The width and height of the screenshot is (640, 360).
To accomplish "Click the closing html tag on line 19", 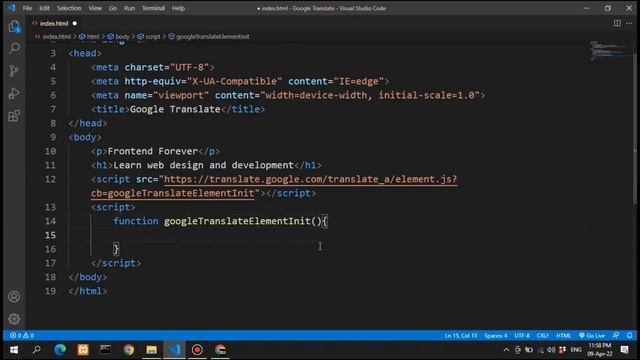I will click(88, 291).
